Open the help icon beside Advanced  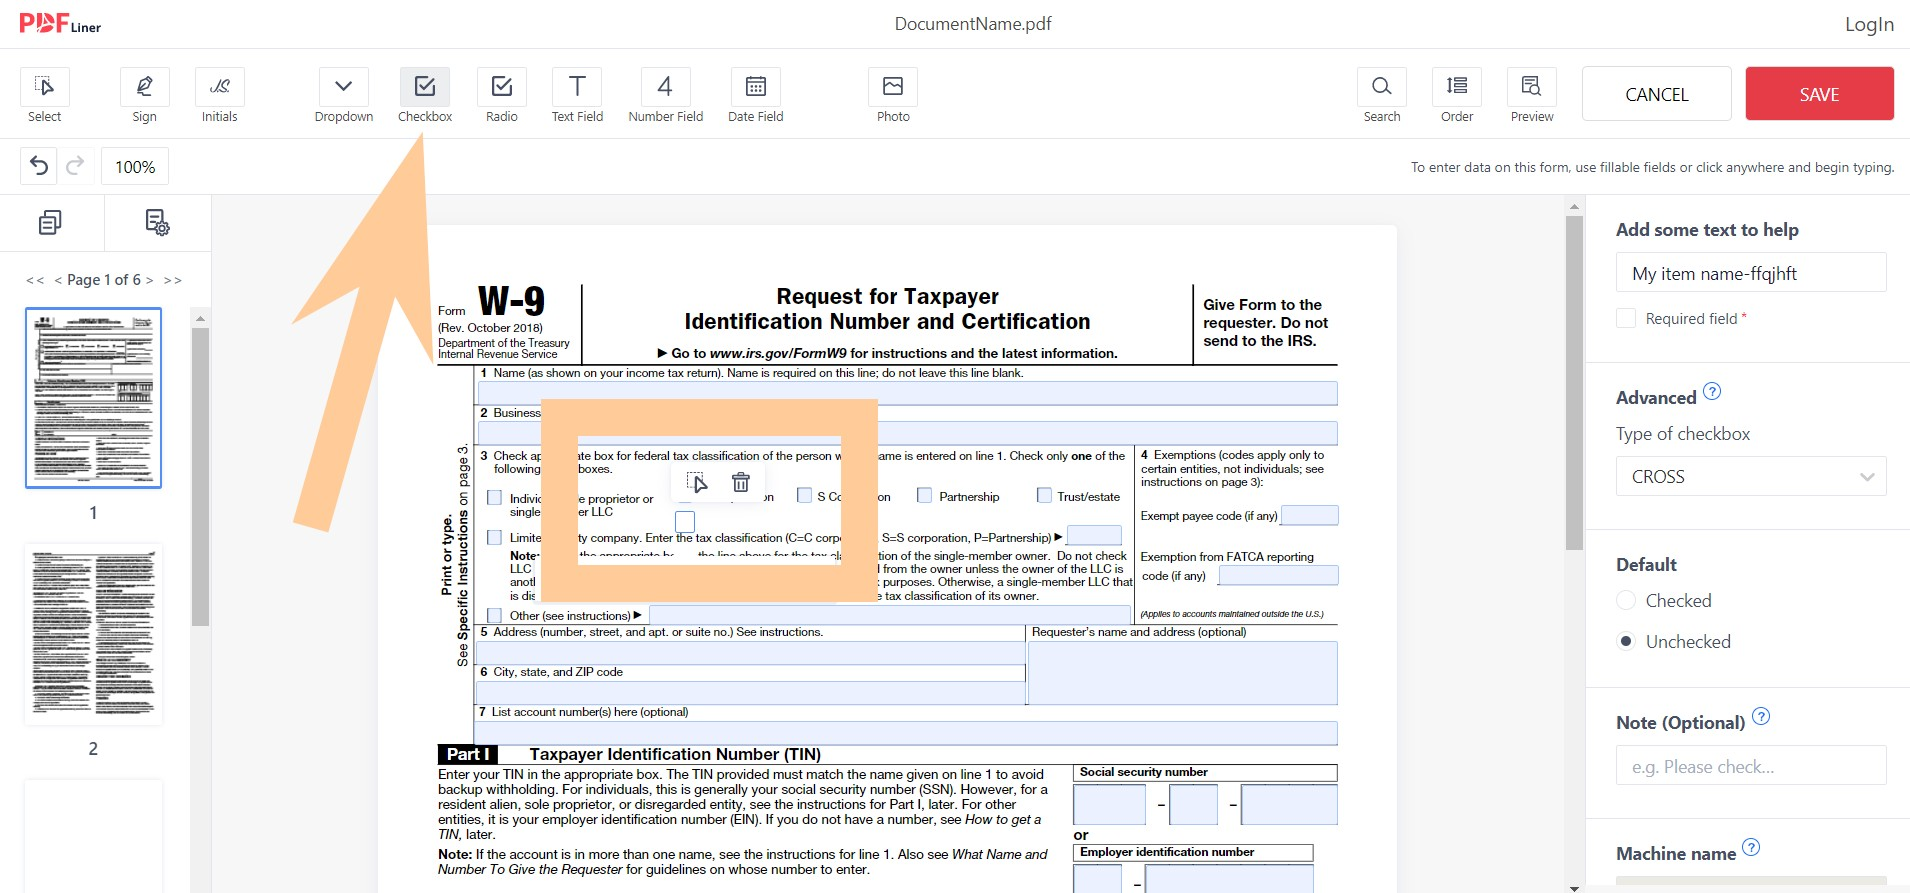[x=1712, y=391]
